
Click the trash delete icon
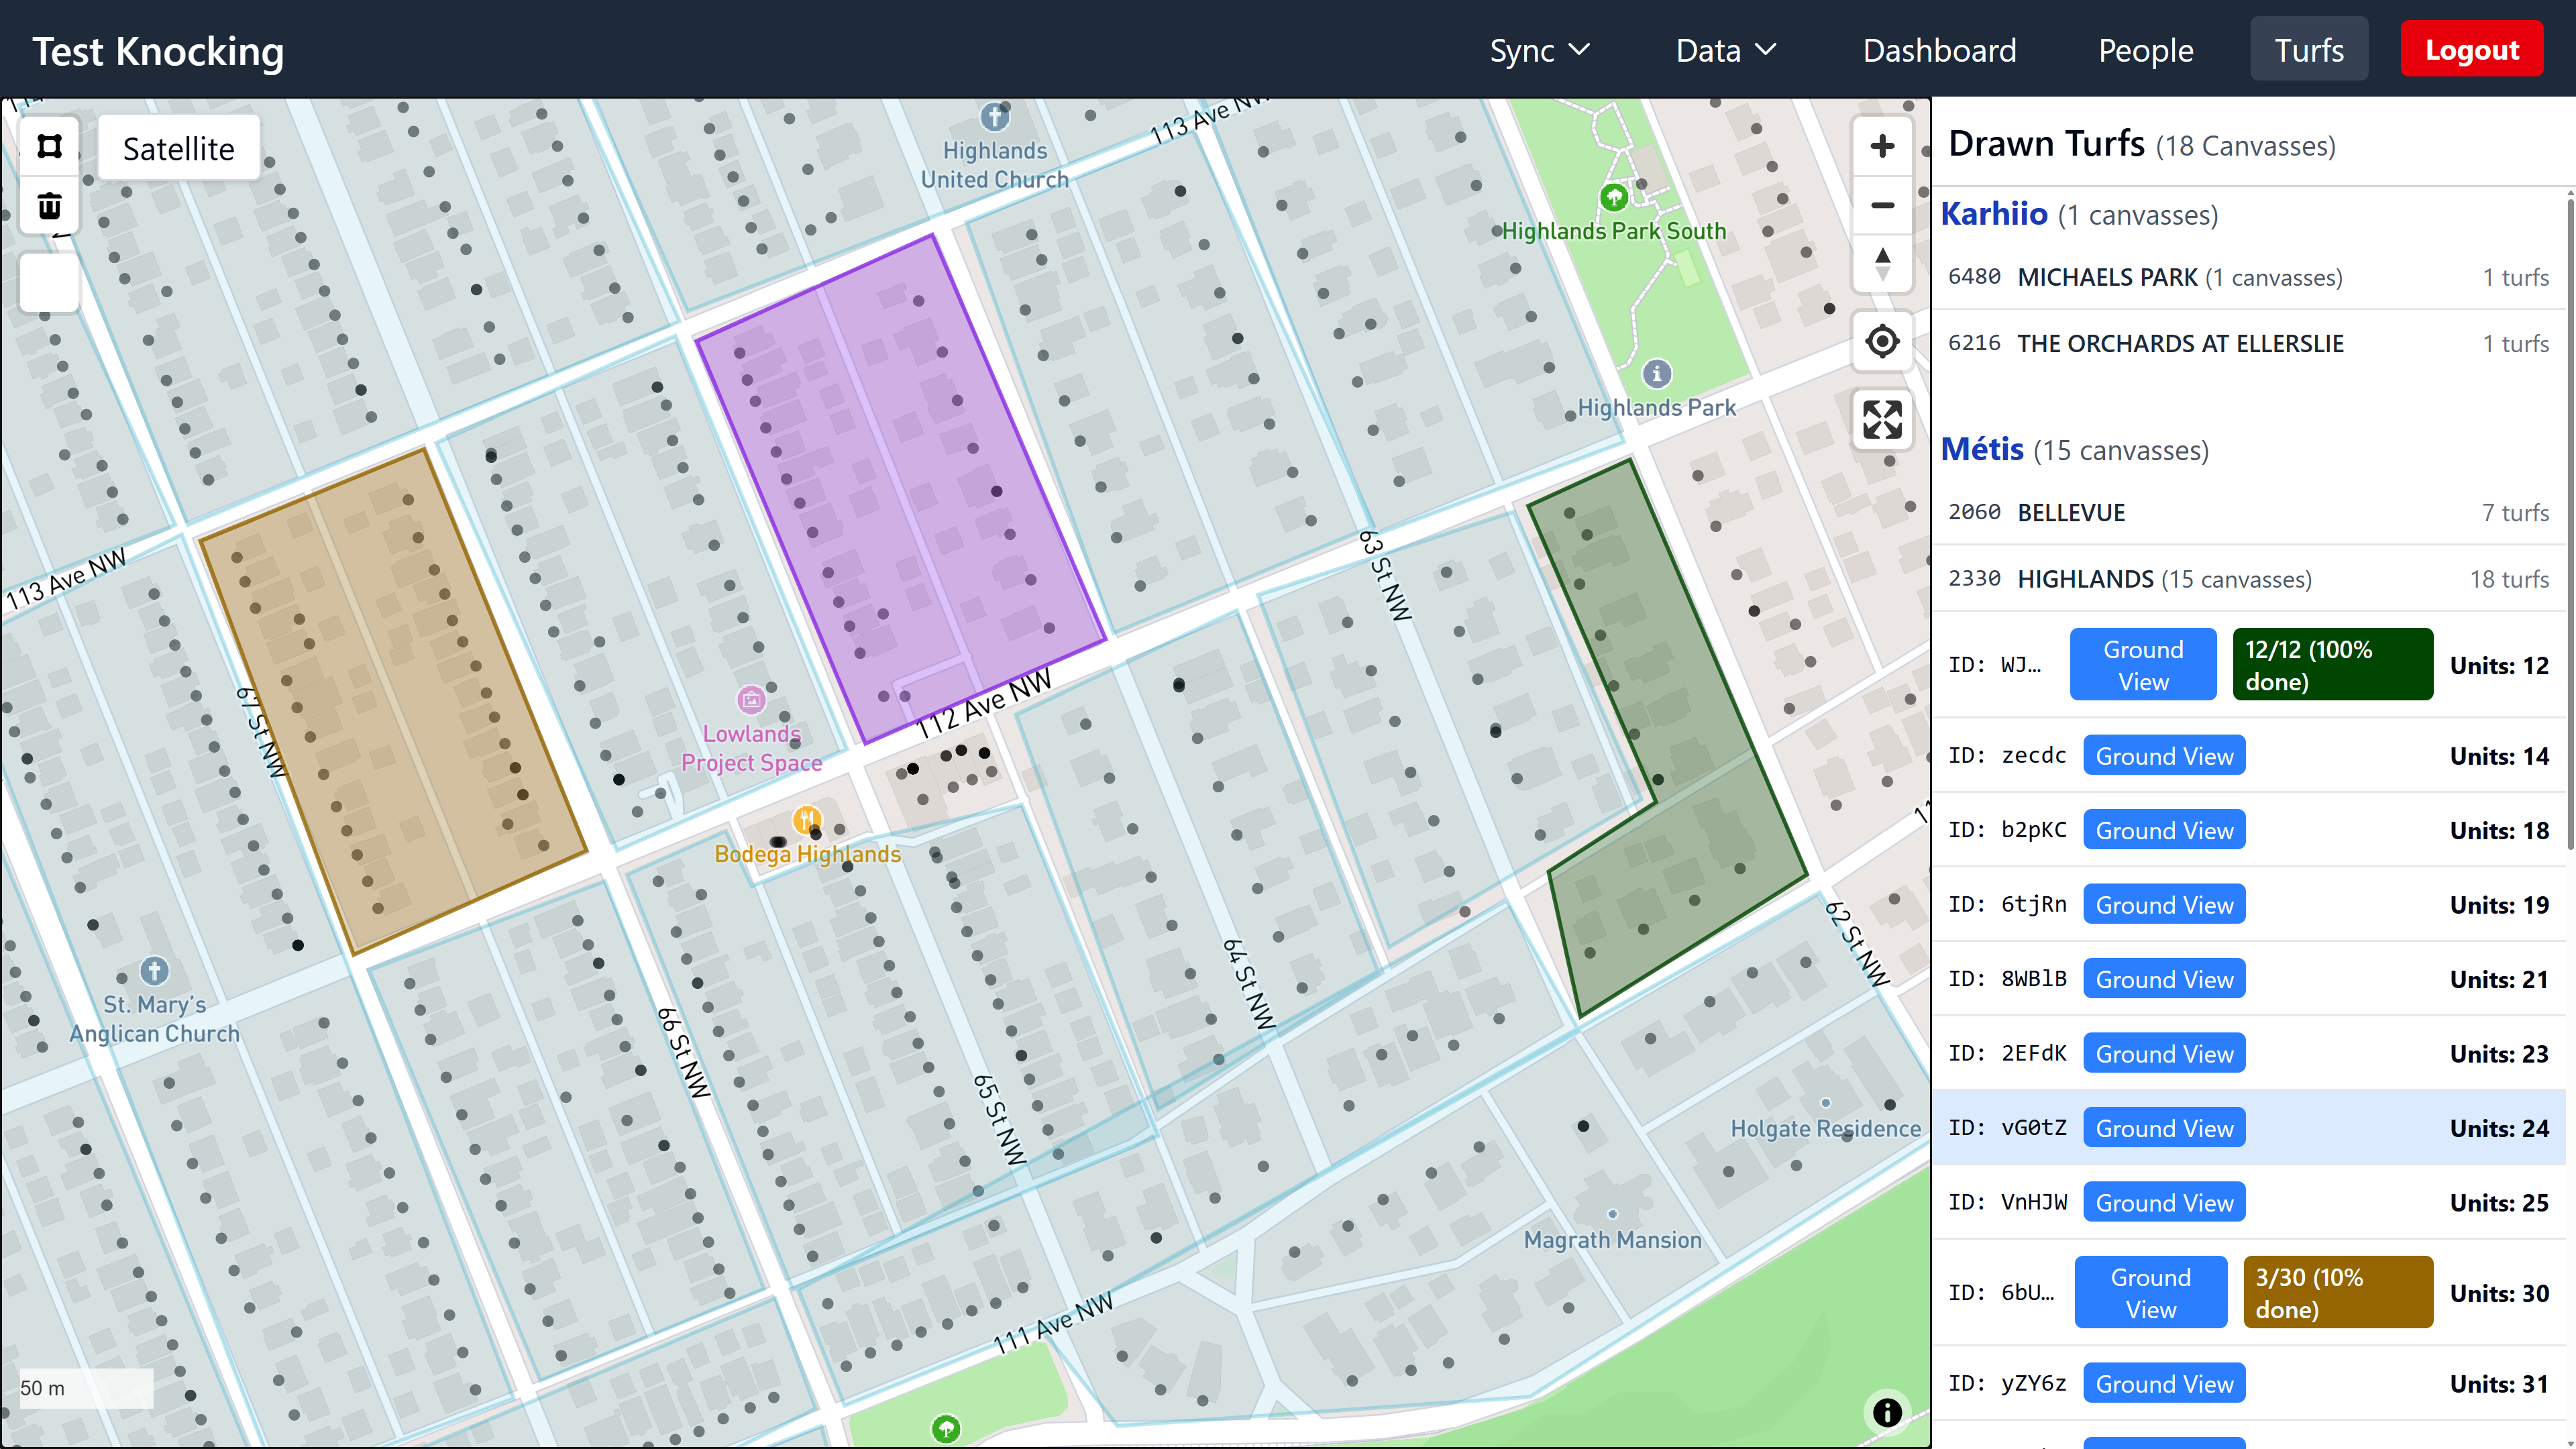49,206
